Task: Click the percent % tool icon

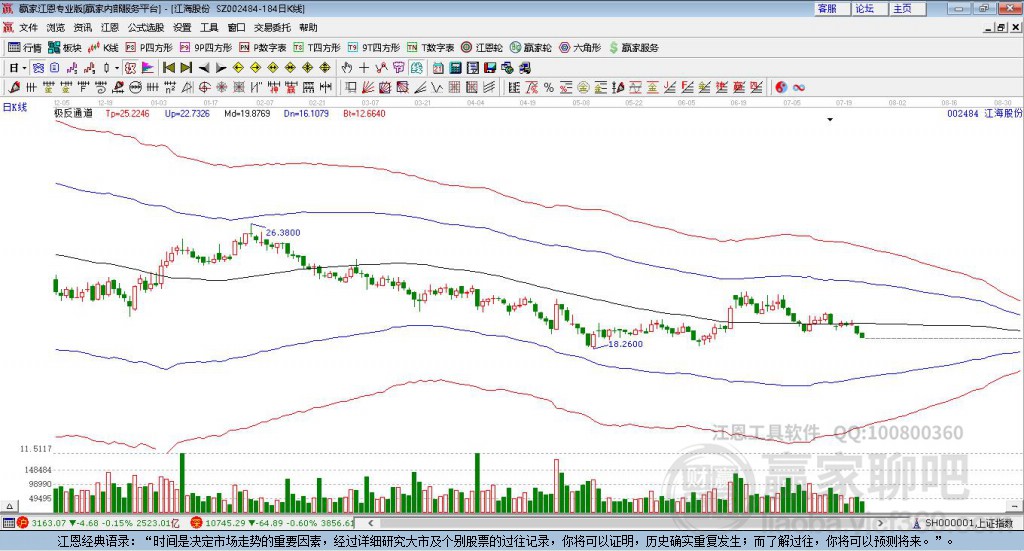Action: pos(549,87)
